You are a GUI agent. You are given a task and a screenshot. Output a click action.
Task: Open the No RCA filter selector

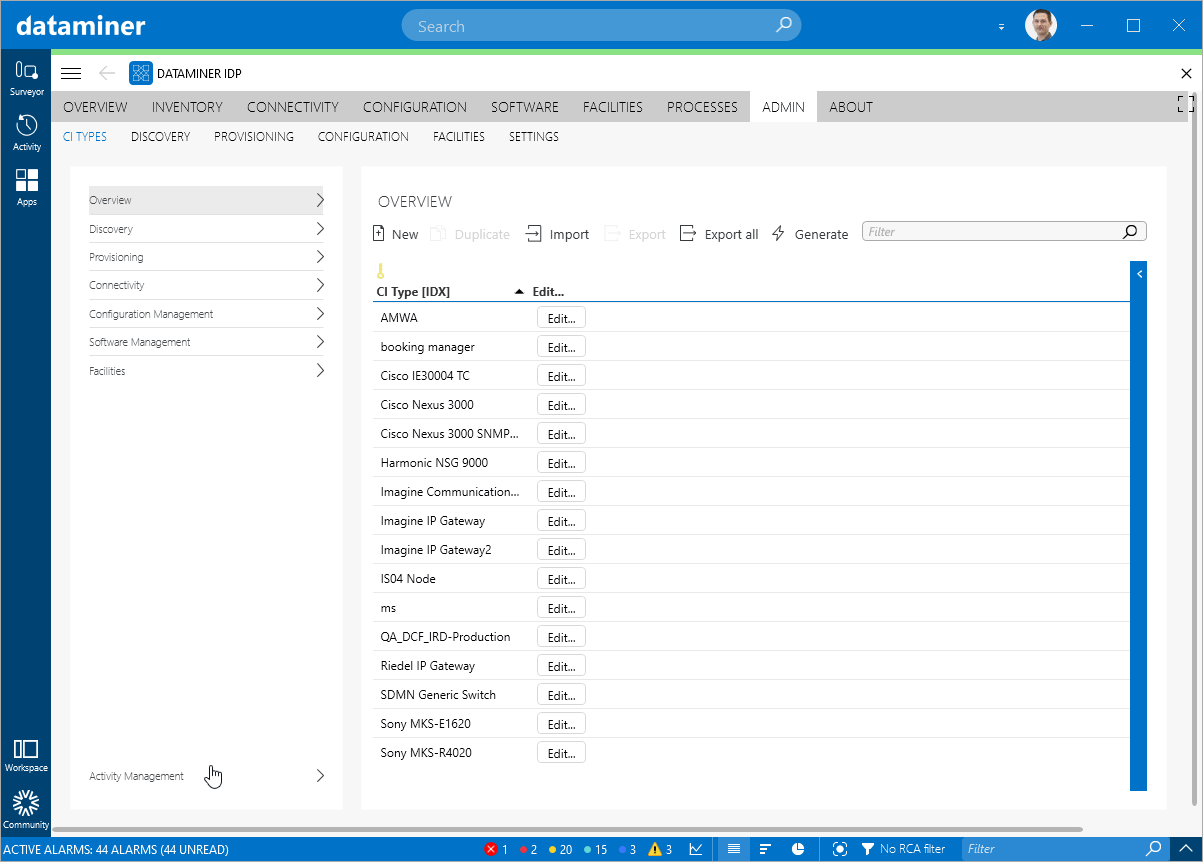(x=903, y=849)
